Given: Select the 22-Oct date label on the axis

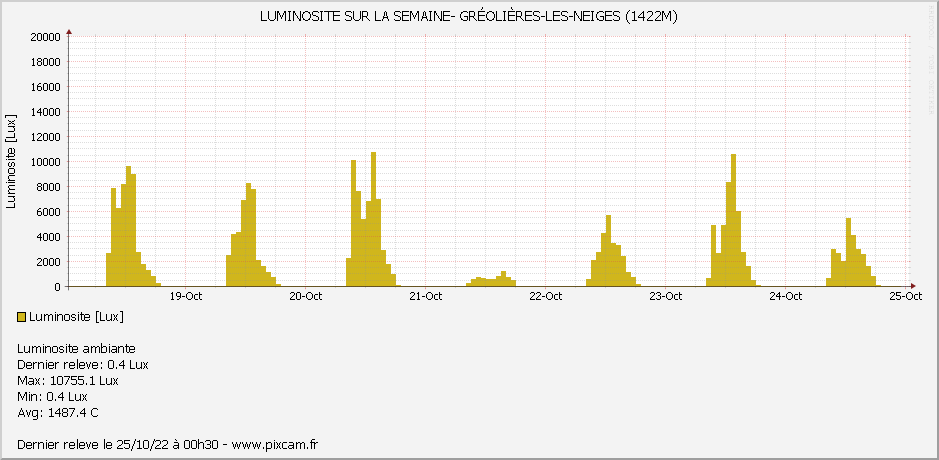Looking at the screenshot, I should 546,296.
